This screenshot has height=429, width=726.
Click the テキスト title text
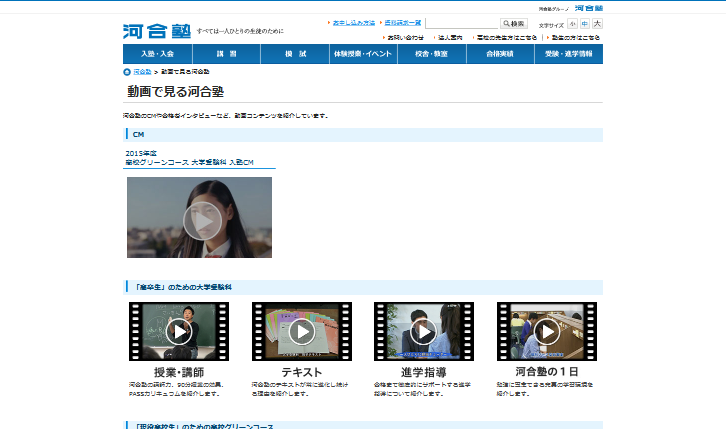click(x=302, y=372)
